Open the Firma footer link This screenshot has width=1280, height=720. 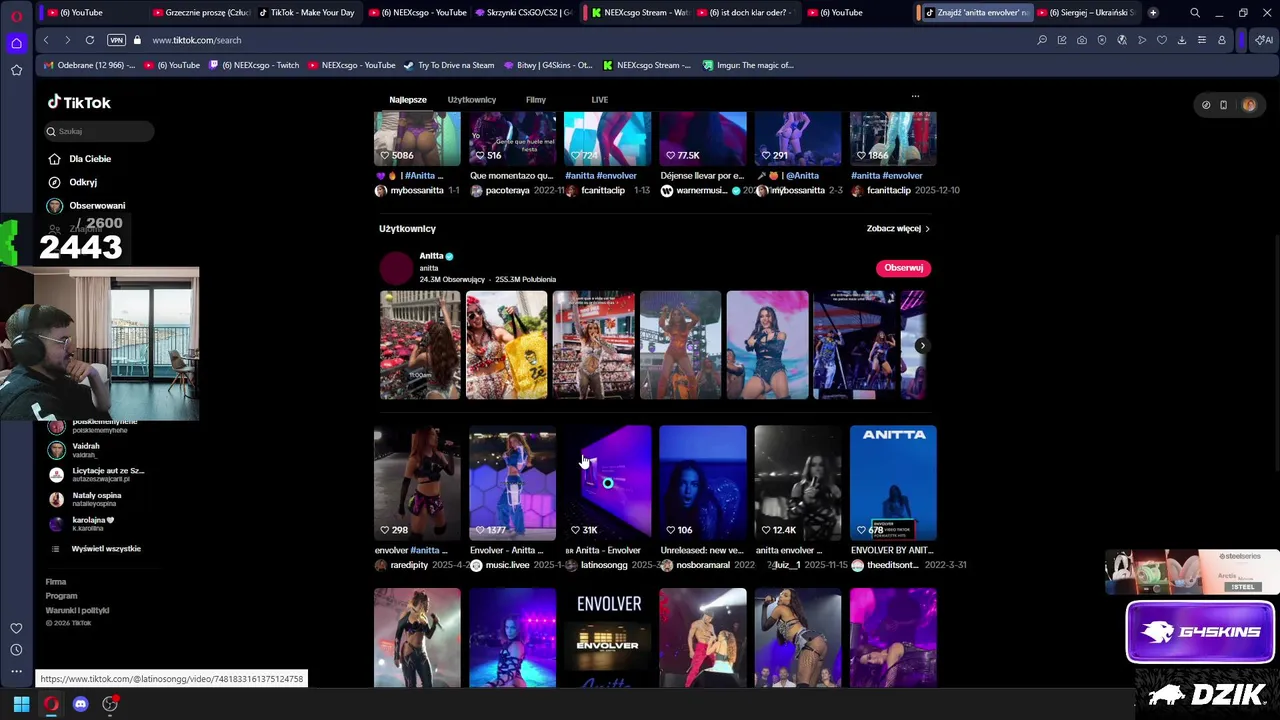[56, 582]
